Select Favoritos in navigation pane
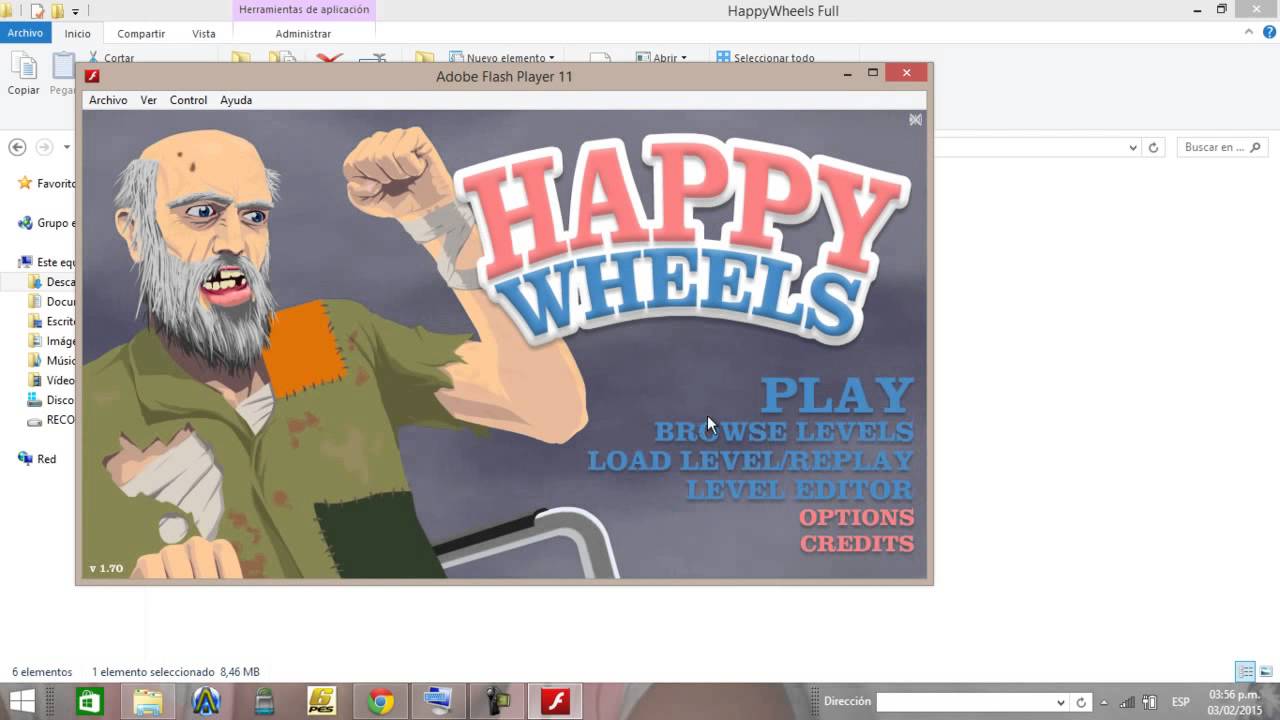This screenshot has height=720, width=1280. click(x=47, y=184)
